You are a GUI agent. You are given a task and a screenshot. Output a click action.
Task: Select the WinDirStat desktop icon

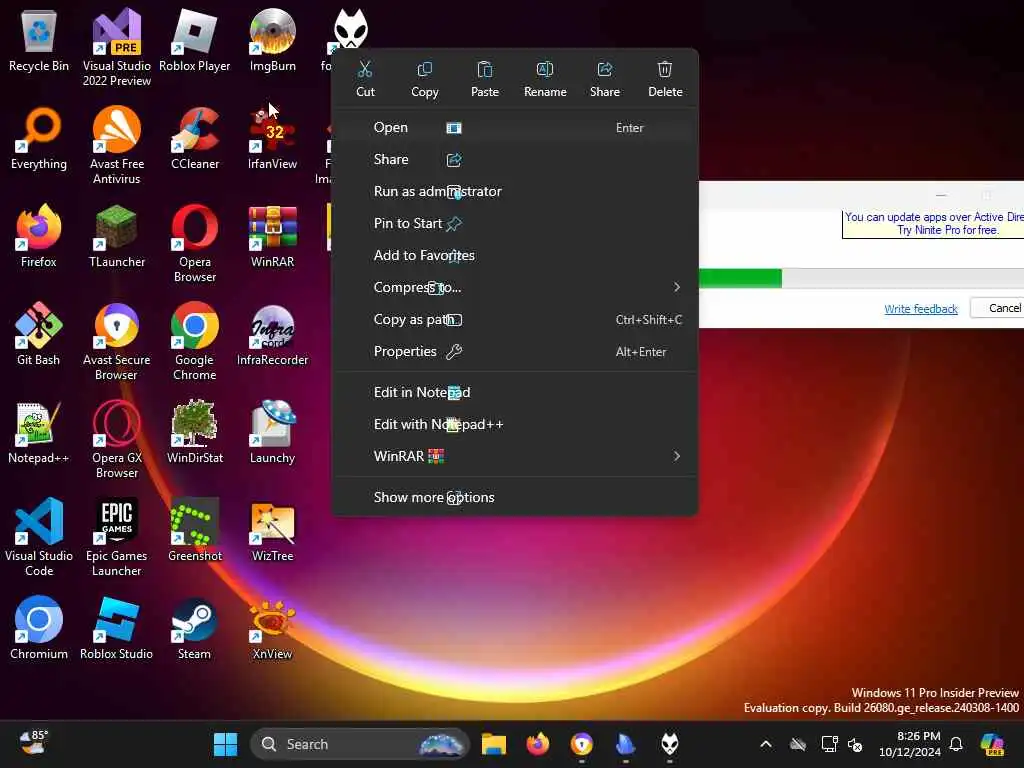pyautogui.click(x=195, y=433)
